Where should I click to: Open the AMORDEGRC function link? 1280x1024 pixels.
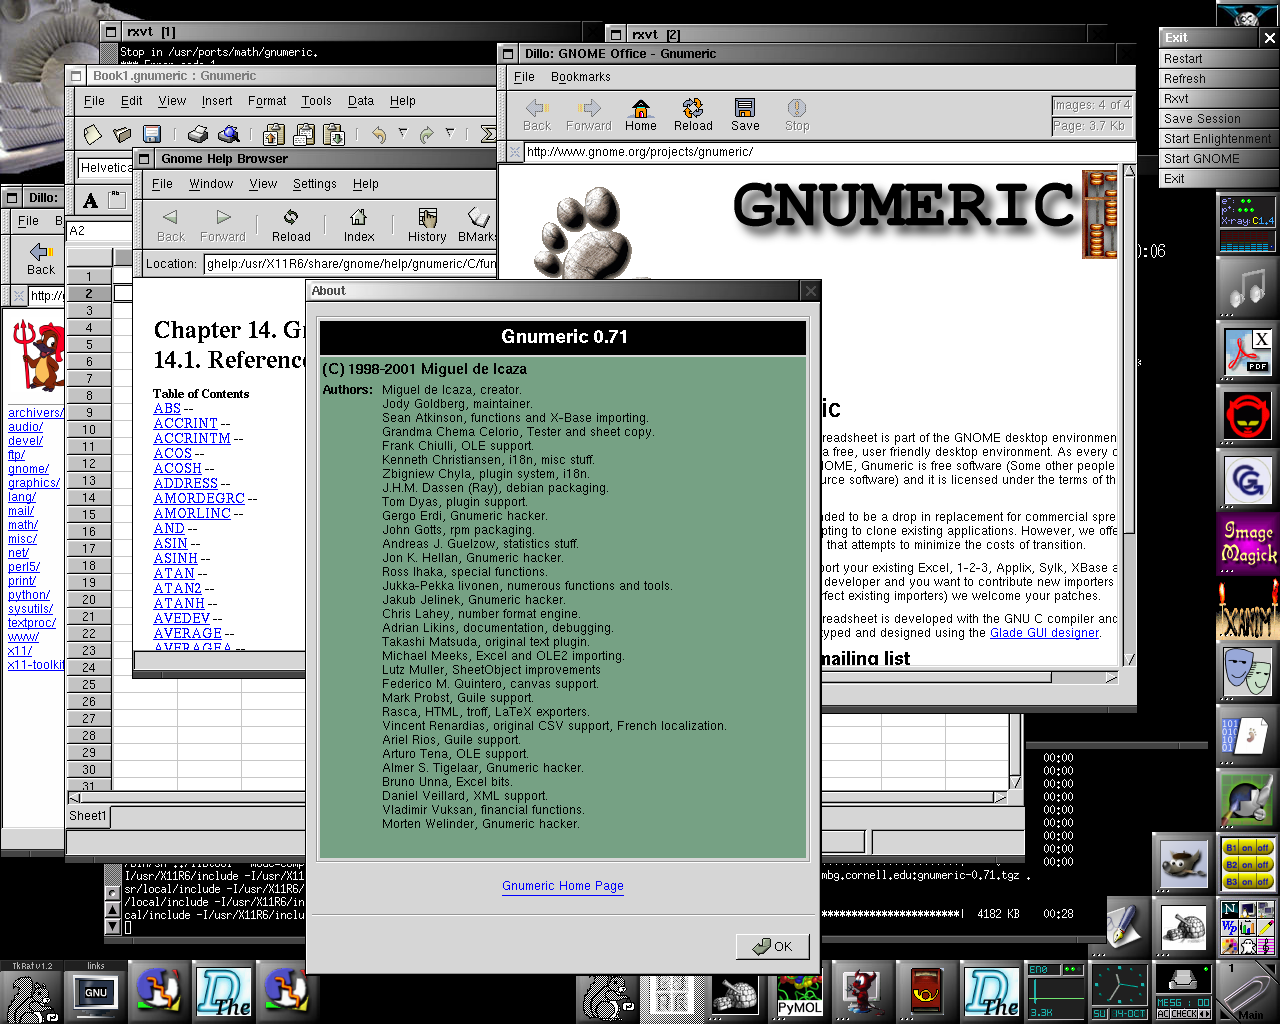199,498
